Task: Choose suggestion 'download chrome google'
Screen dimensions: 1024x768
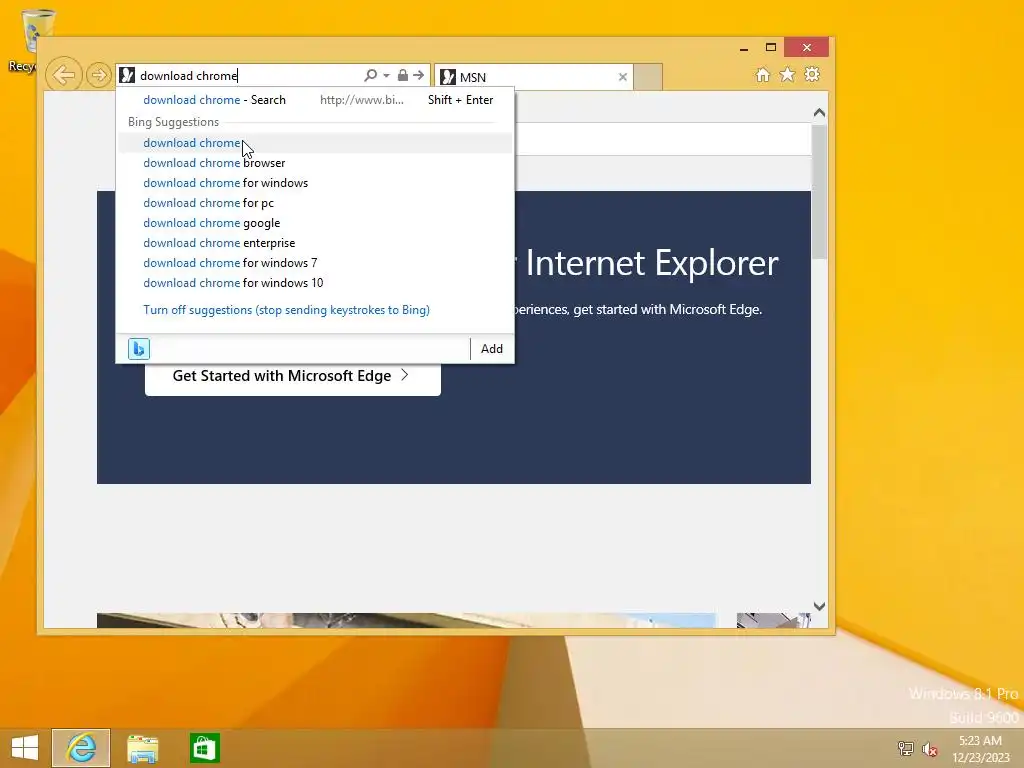Action: click(x=315, y=223)
